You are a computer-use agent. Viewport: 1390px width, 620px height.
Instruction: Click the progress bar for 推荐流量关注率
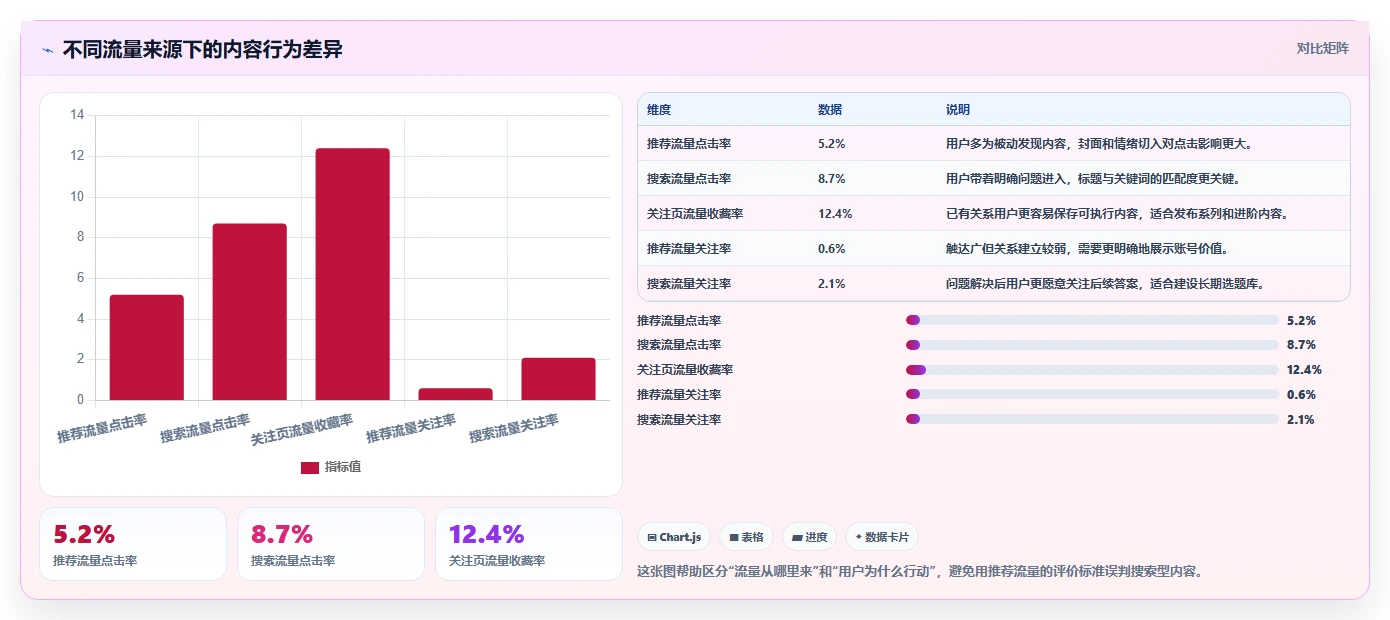tap(1092, 395)
